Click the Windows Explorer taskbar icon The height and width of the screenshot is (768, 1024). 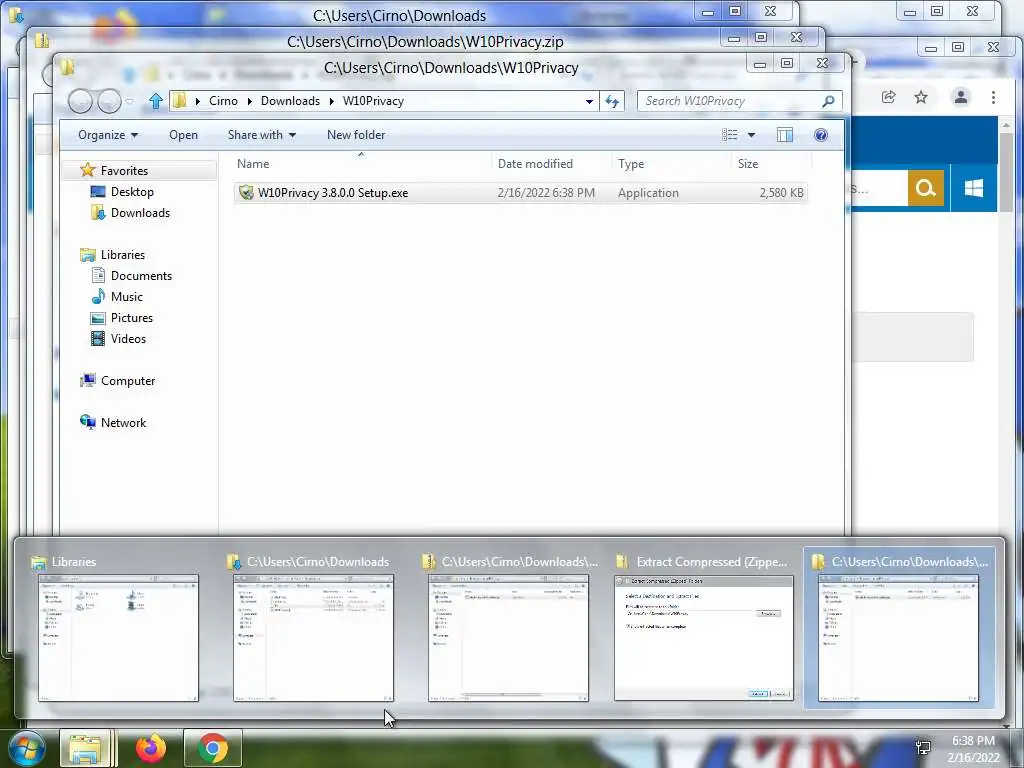[86, 749]
